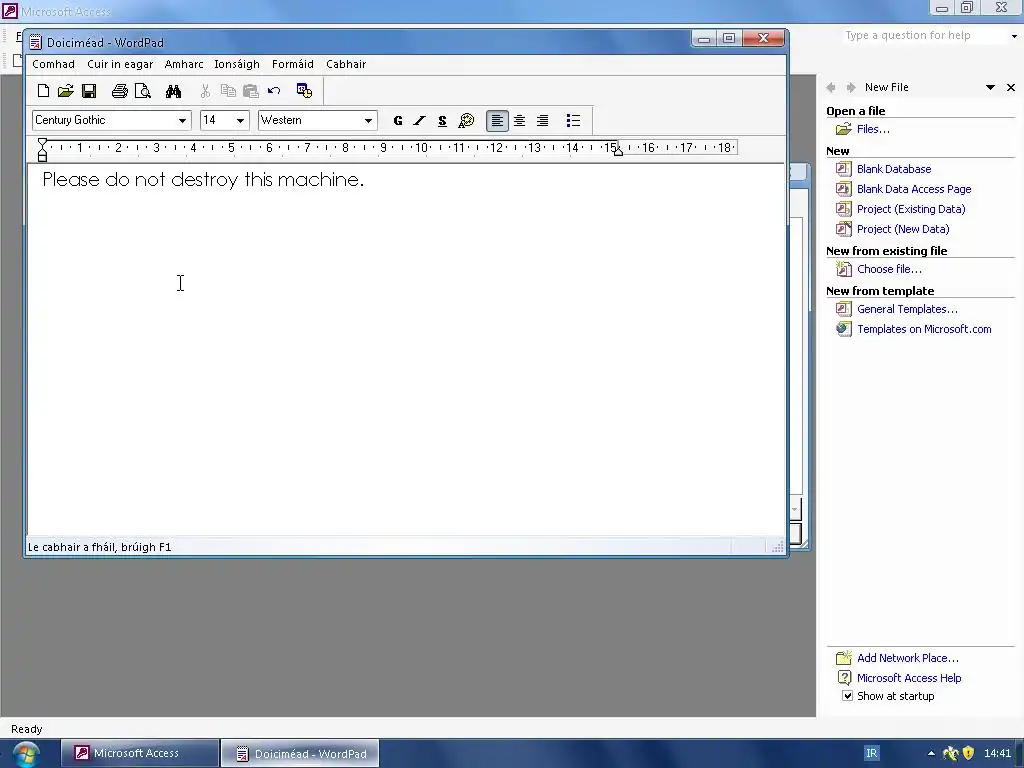
Task: Select Project (Existing Data)
Action: point(911,209)
